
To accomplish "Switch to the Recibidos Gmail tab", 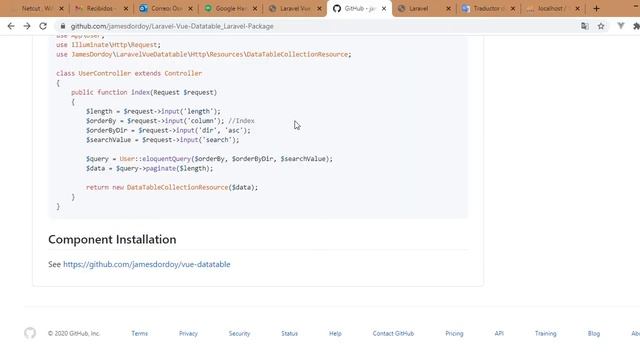I will click(99, 9).
